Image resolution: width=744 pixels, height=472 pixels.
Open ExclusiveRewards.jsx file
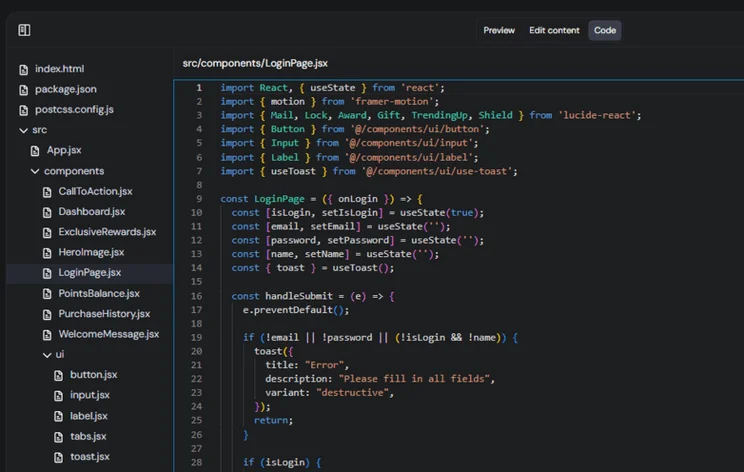point(107,232)
